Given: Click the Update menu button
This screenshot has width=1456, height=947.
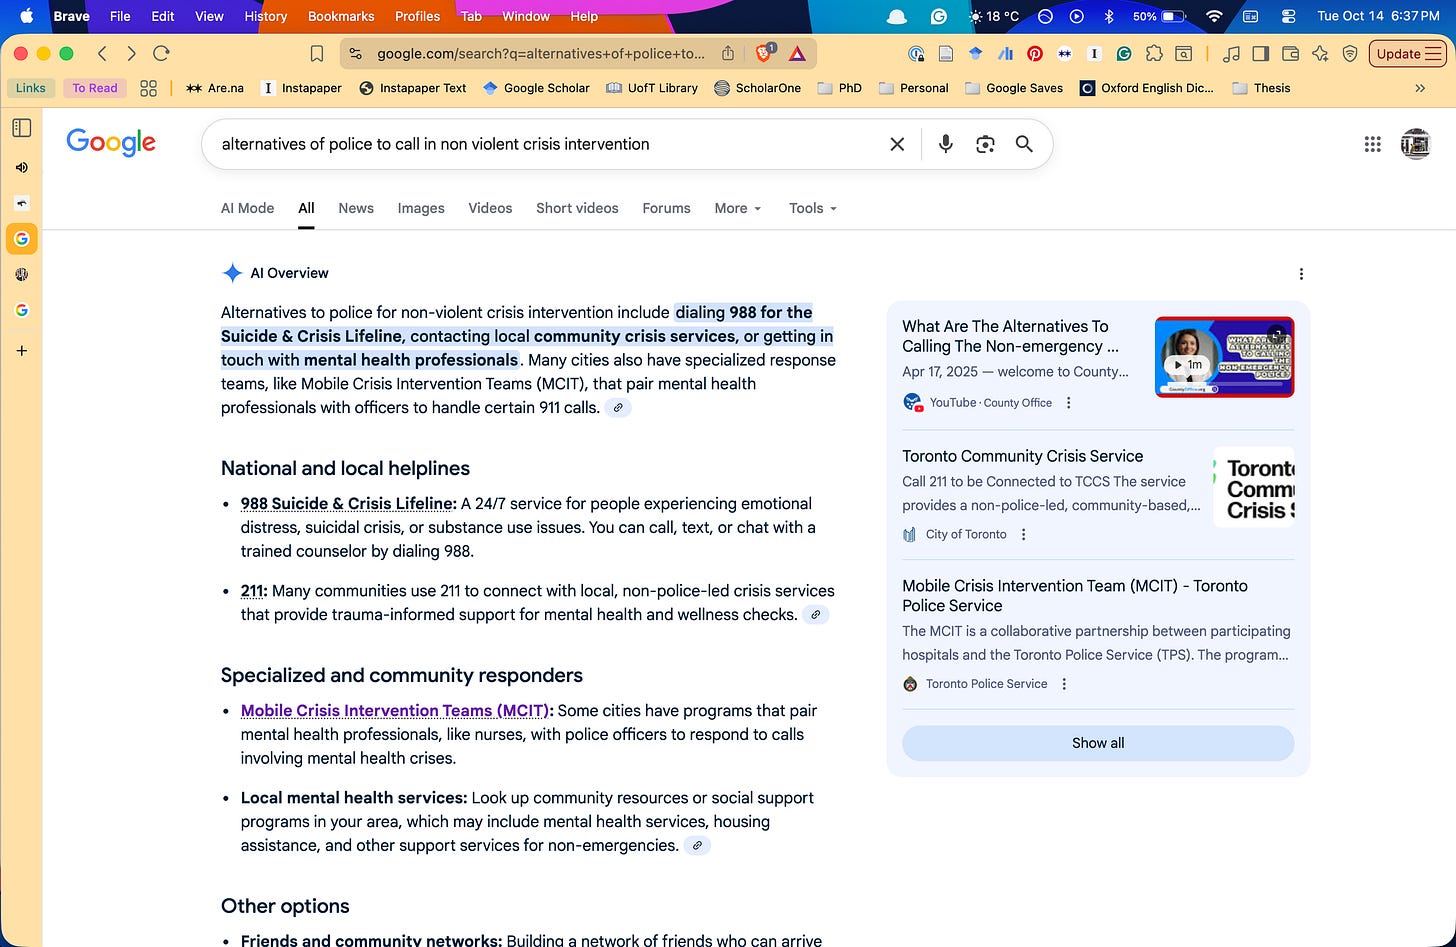Looking at the screenshot, I should (x=1408, y=54).
